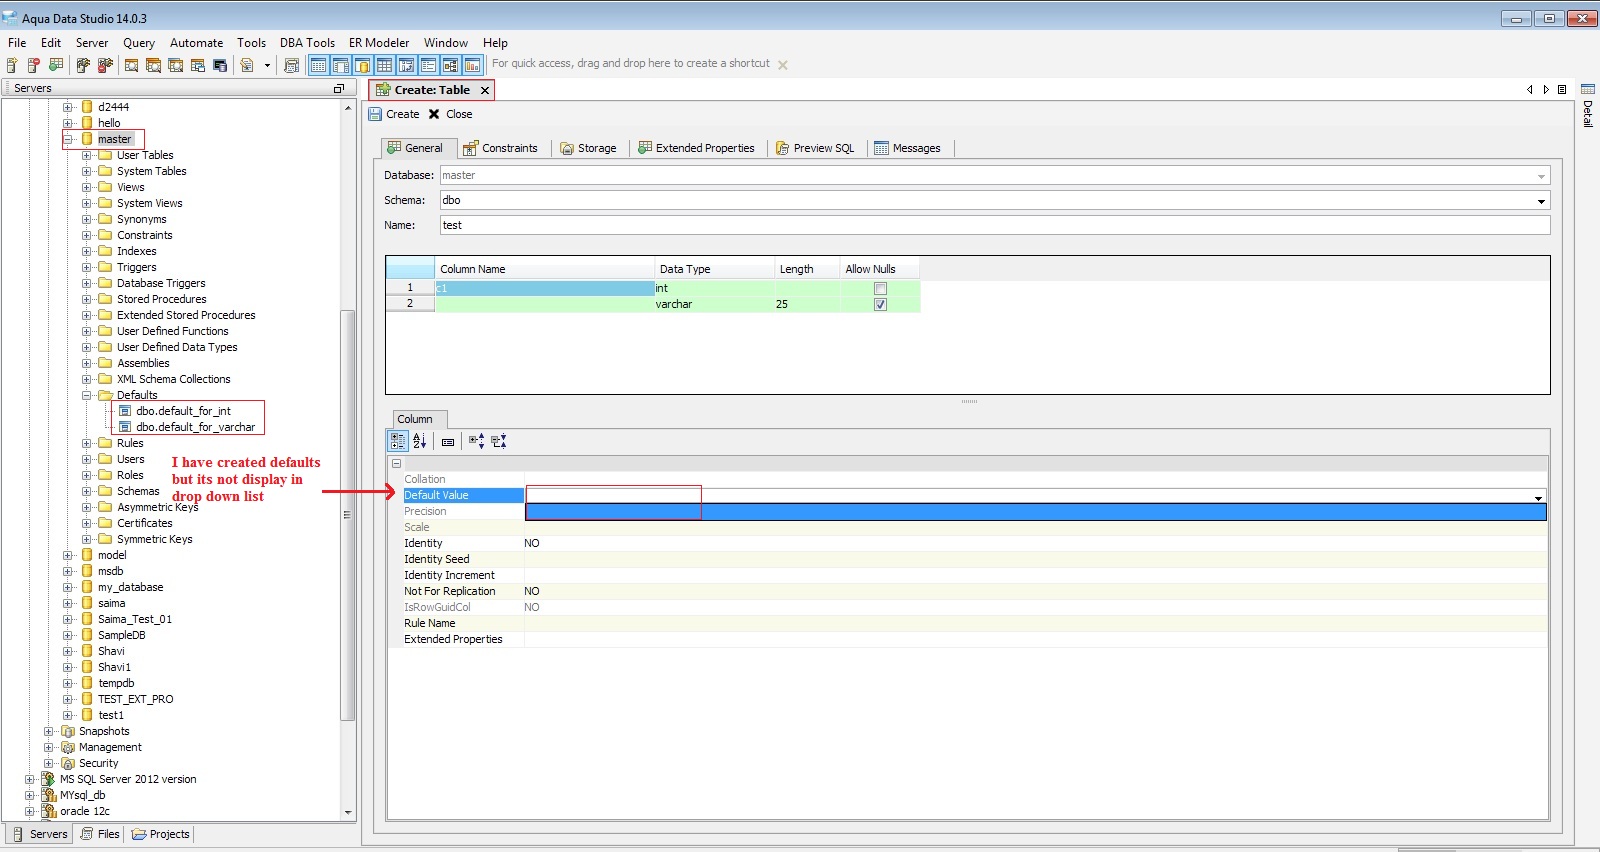Select the Stored Procedures folder
The height and width of the screenshot is (852, 1600).
161,299
